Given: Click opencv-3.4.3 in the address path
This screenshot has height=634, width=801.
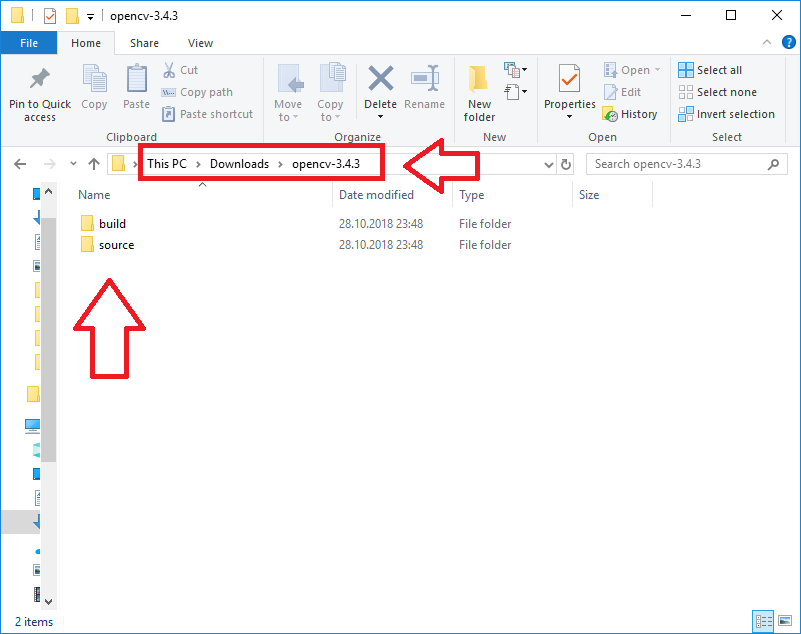Looking at the screenshot, I should pos(326,164).
